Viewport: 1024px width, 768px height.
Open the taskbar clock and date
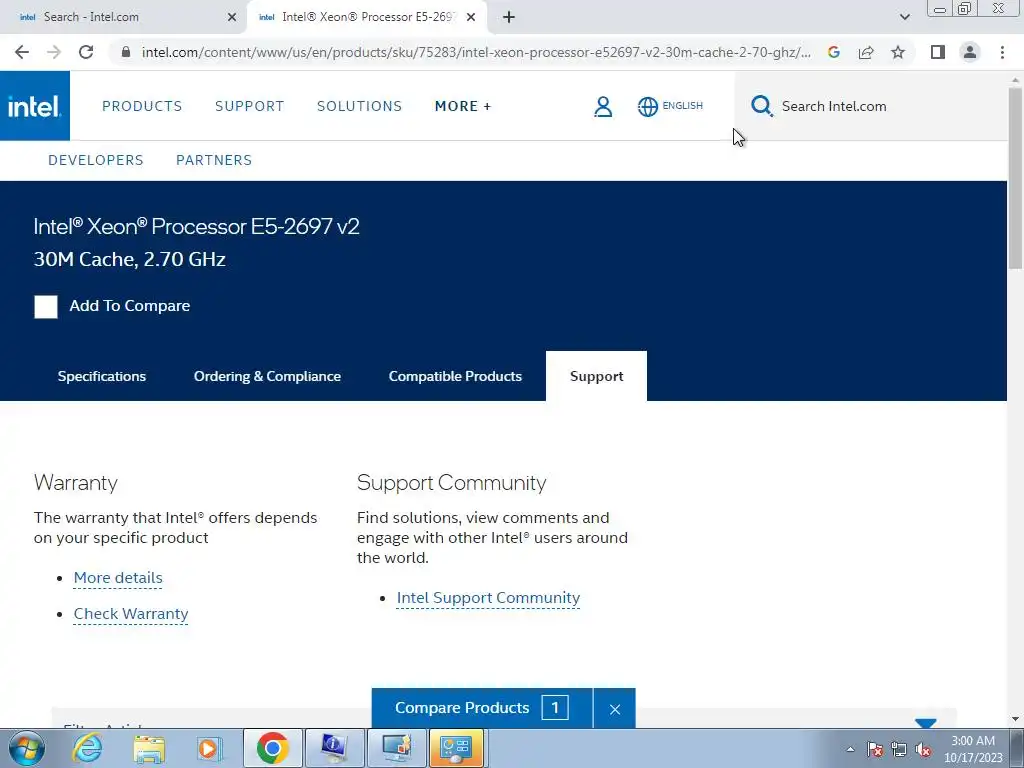(973, 749)
